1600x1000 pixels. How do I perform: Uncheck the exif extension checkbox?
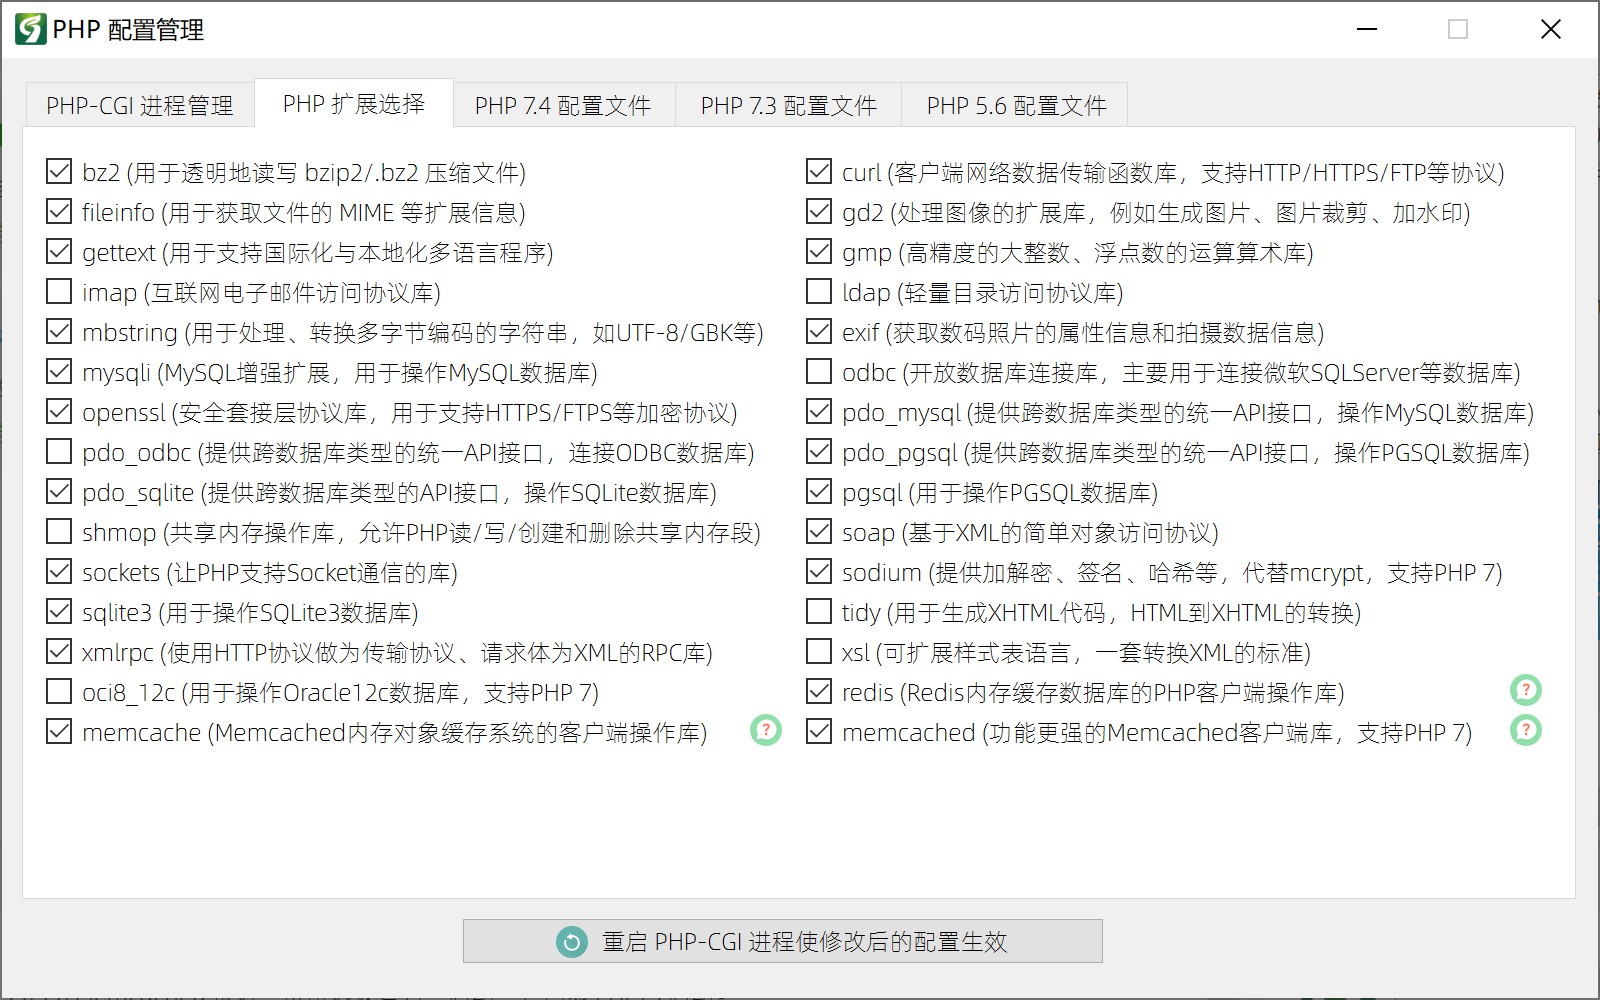[x=819, y=332]
